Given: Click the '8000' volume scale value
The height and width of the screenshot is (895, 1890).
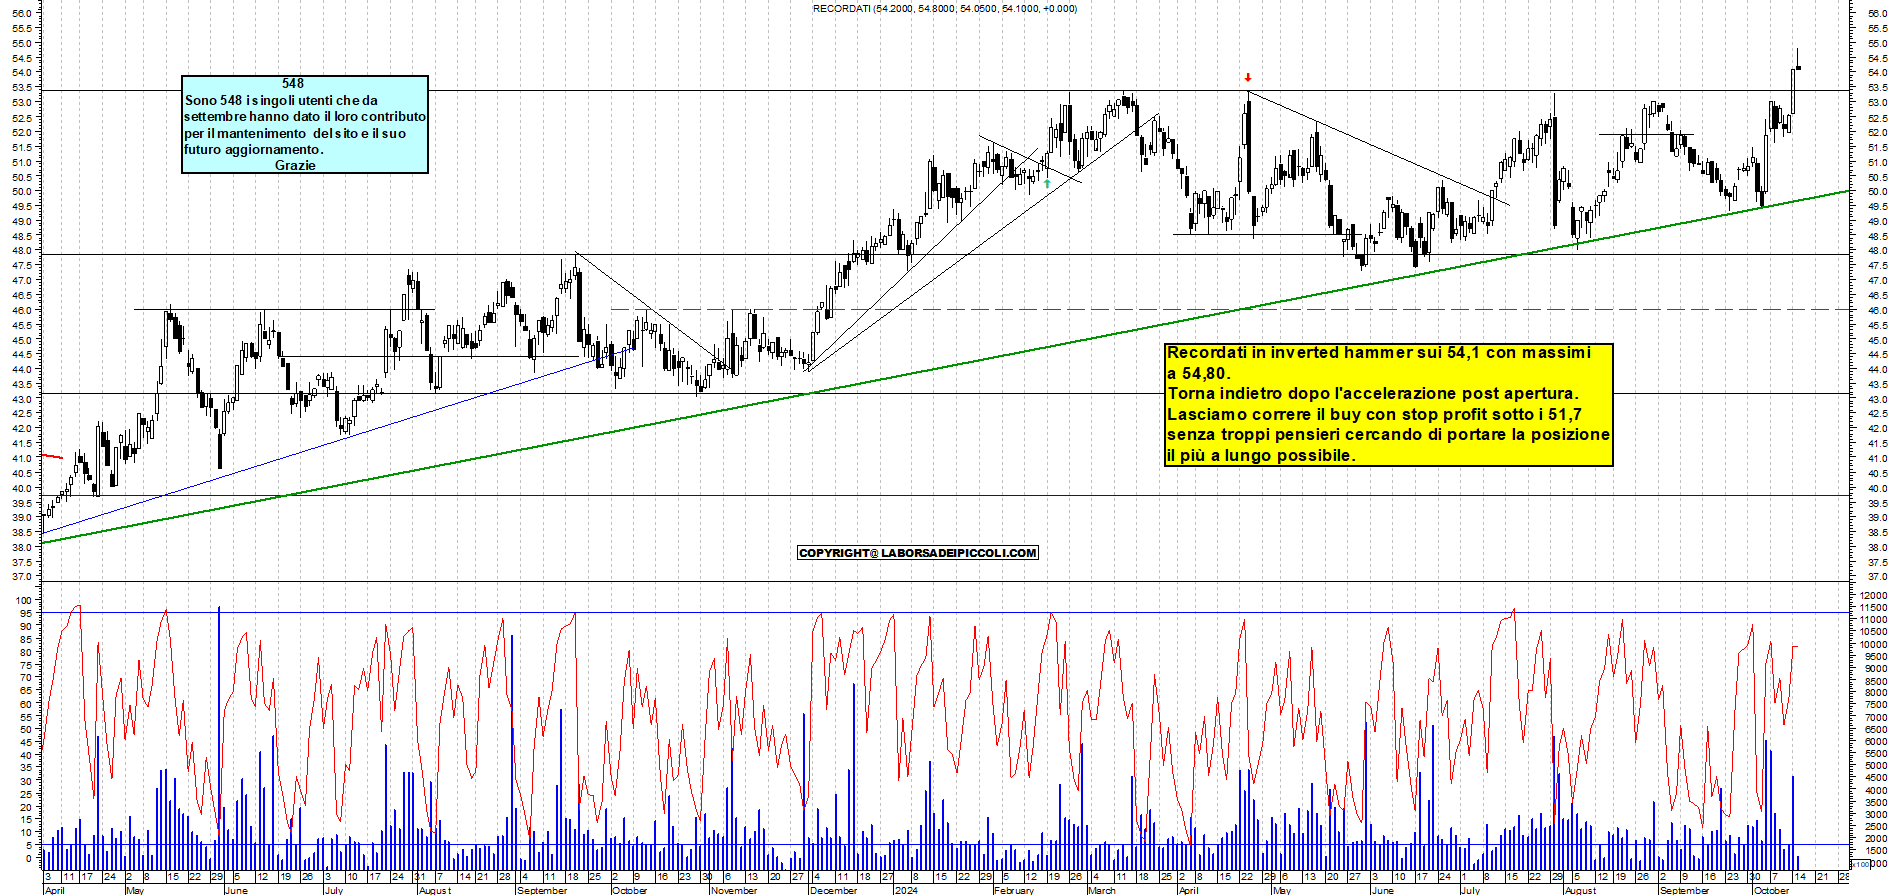Looking at the screenshot, I should point(1875,693).
